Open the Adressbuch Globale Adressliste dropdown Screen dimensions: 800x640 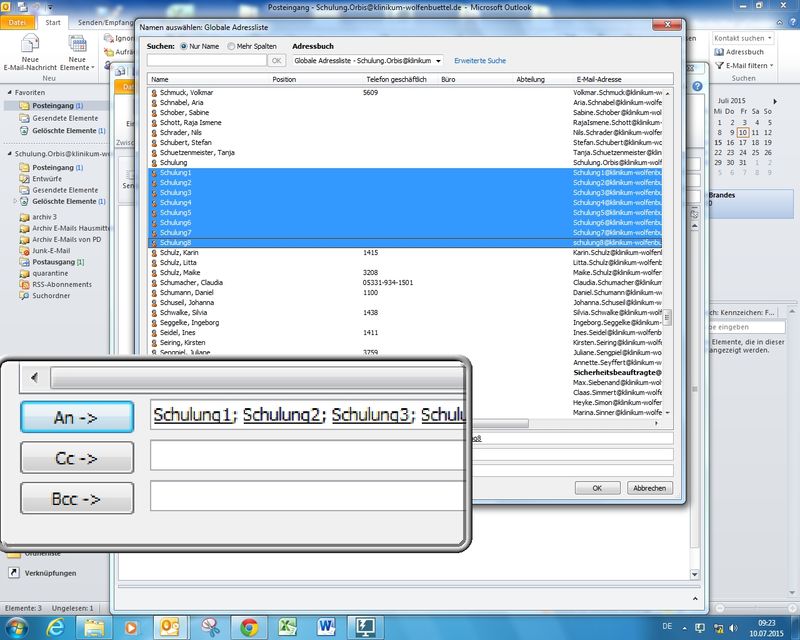[367, 61]
